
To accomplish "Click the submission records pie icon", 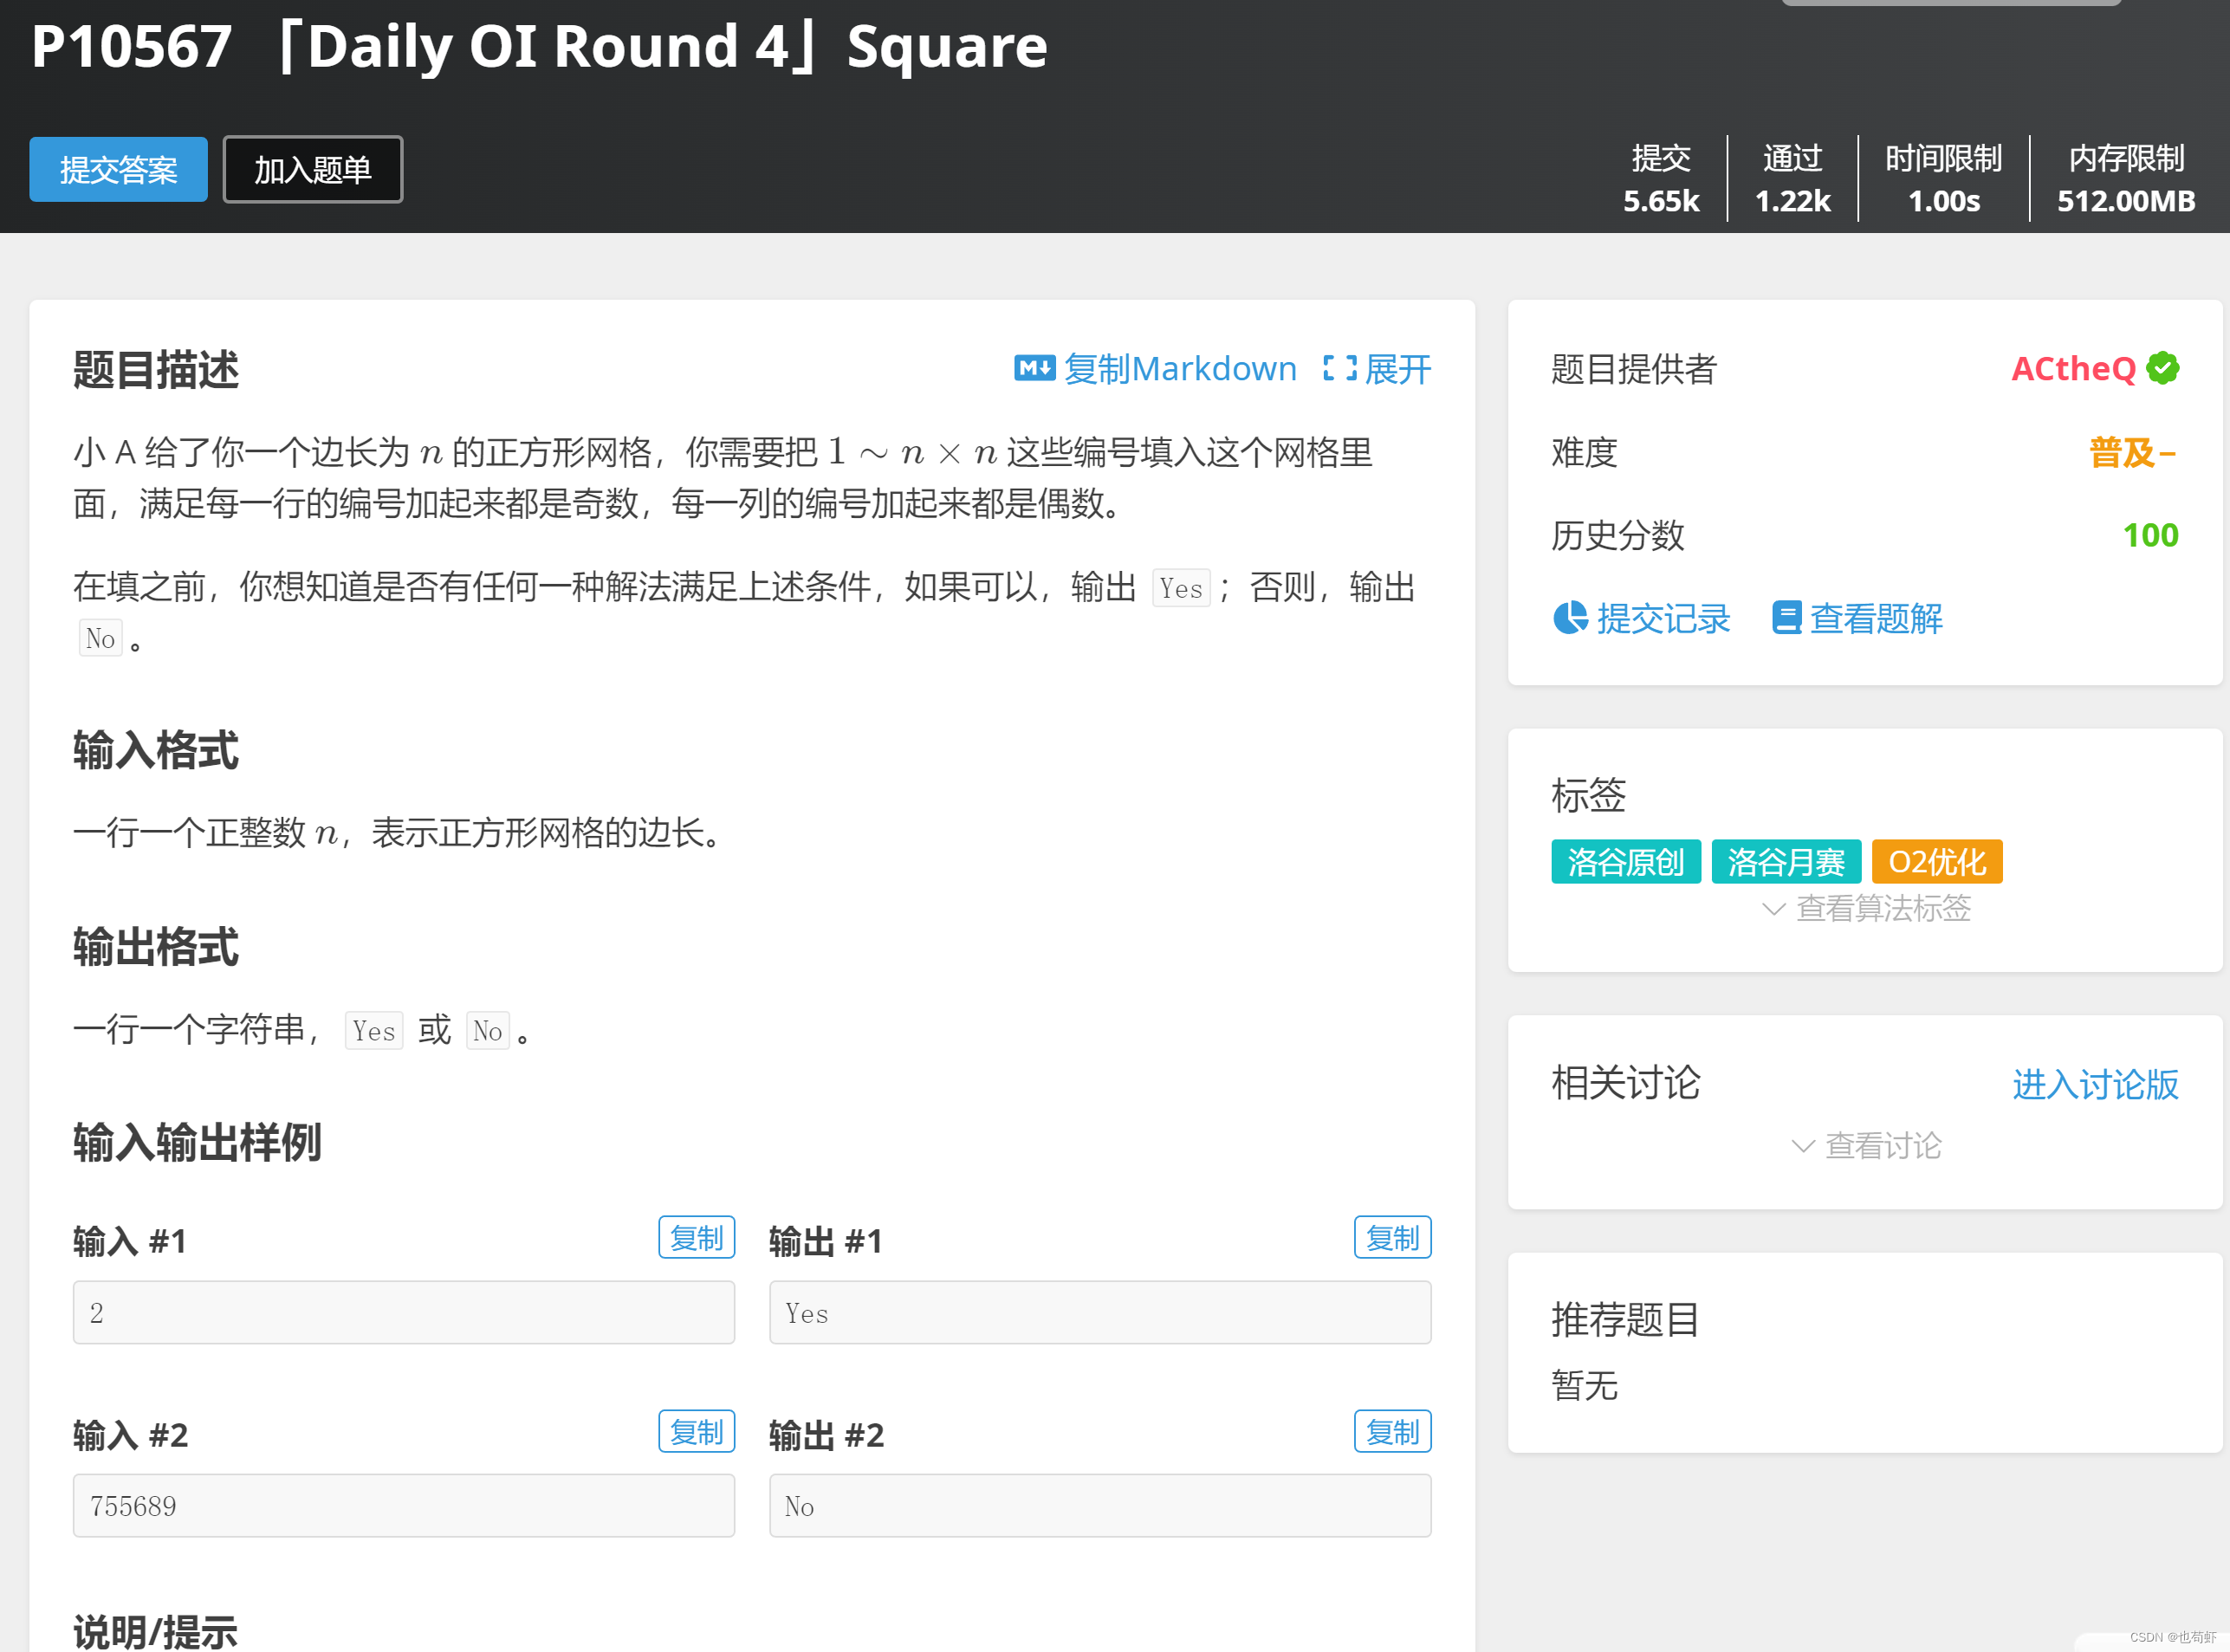I will pos(1570,618).
